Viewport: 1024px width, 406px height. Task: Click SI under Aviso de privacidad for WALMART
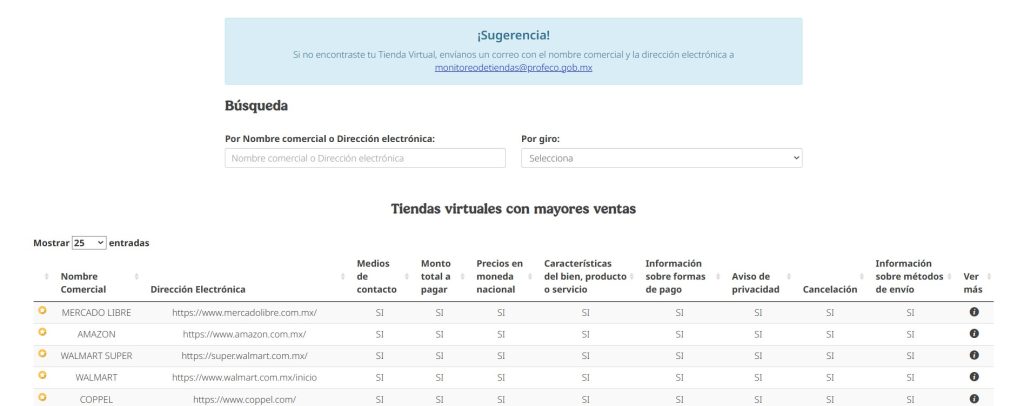tap(758, 377)
